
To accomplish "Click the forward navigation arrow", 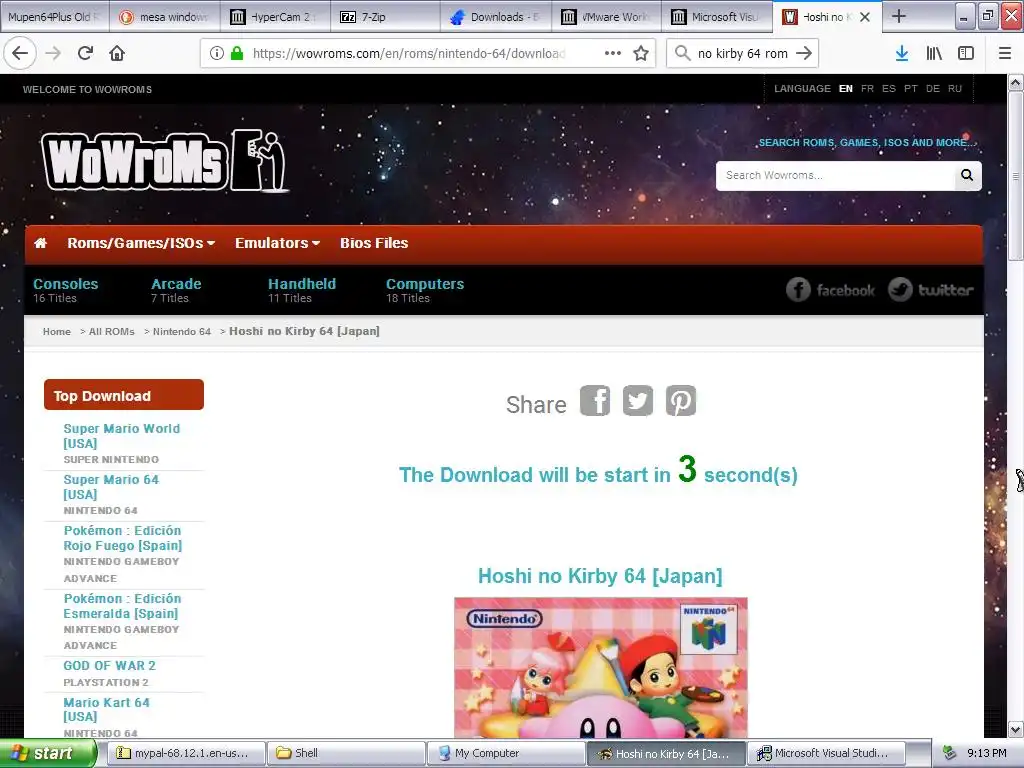I will 53,54.
